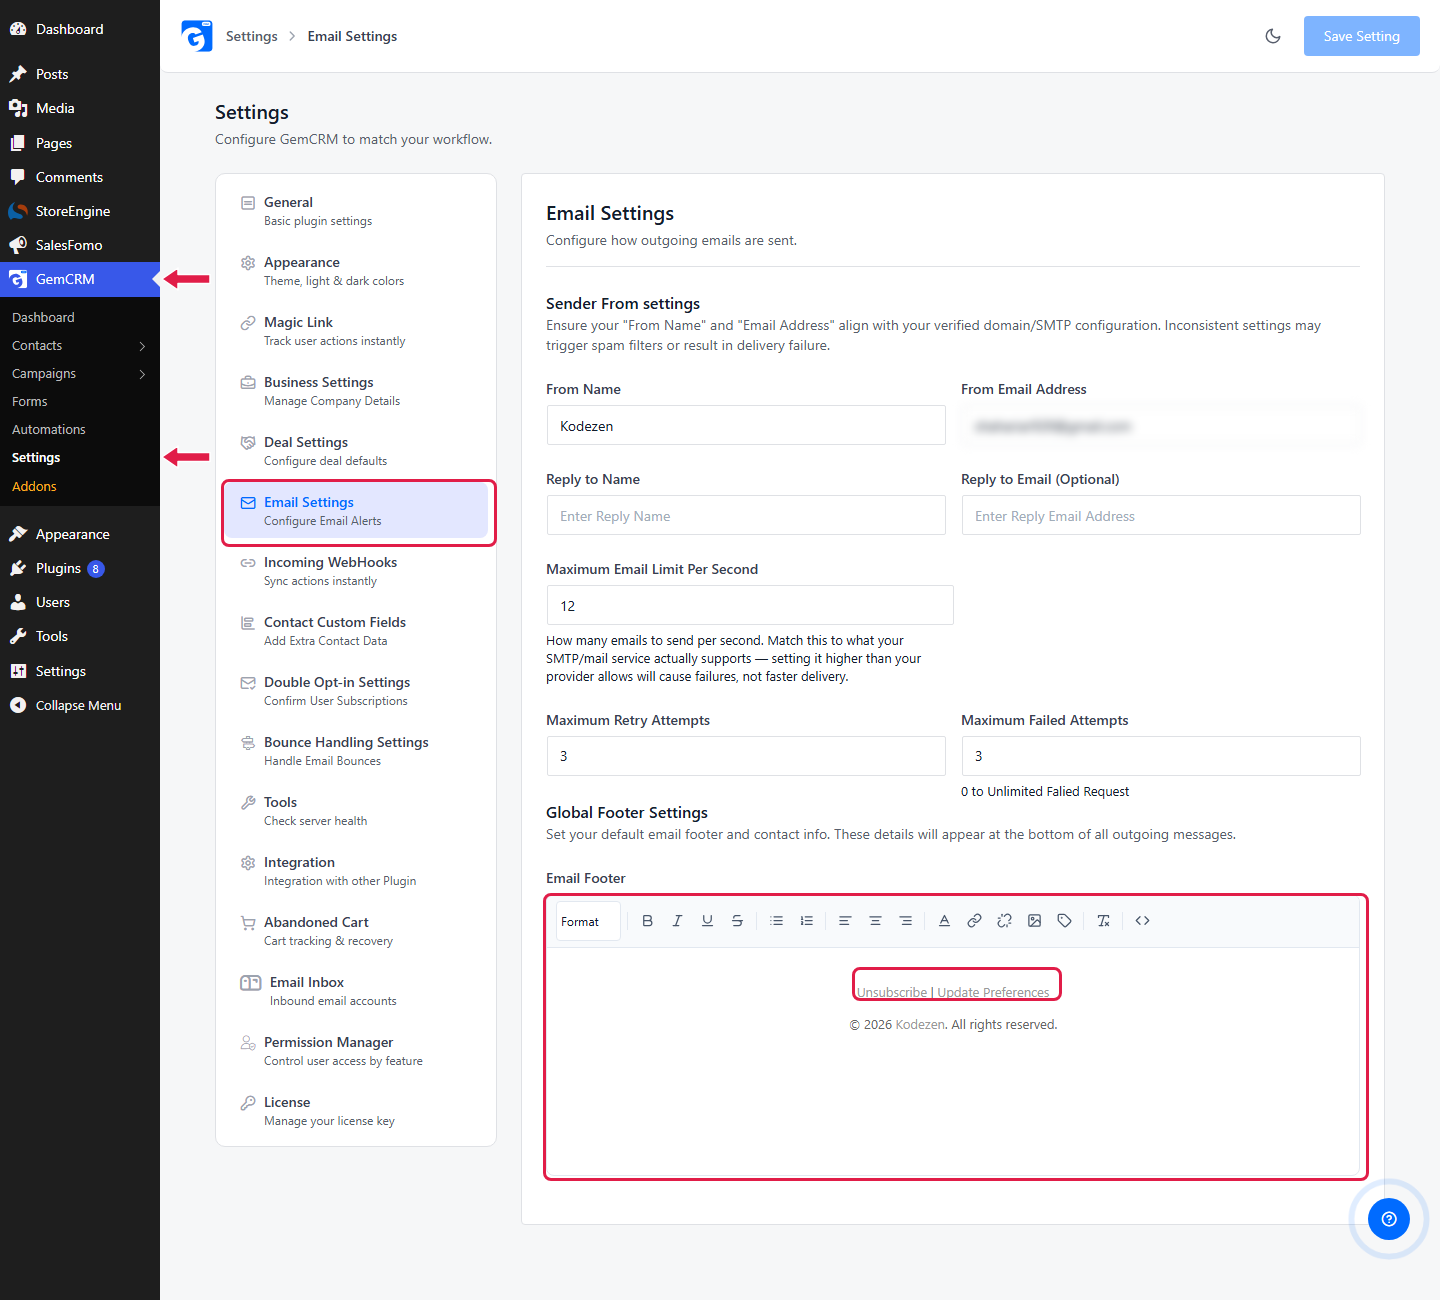Viewport: 1440px width, 1300px height.
Task: Switch footer editor to code view
Action: [1142, 921]
